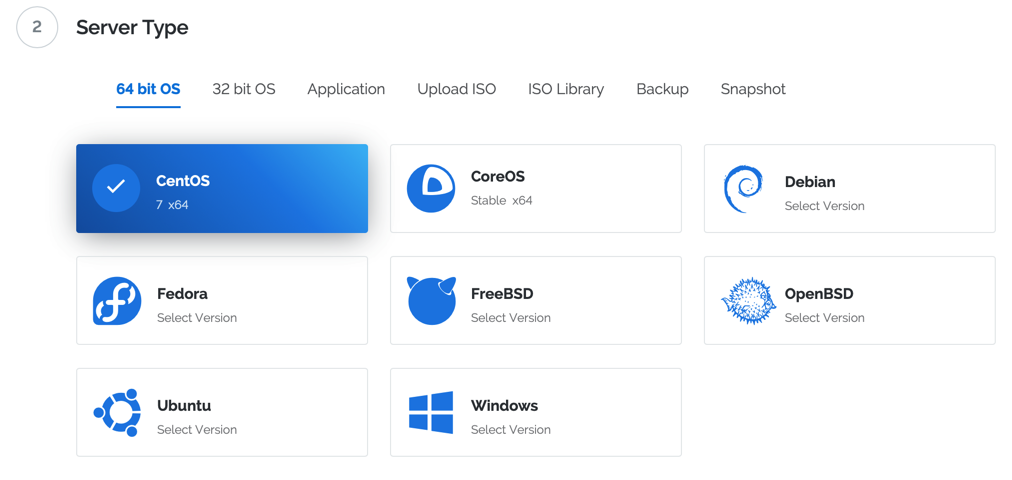Open Select Version under Ubuntu
This screenshot has height=480, width=1012.
[197, 430]
